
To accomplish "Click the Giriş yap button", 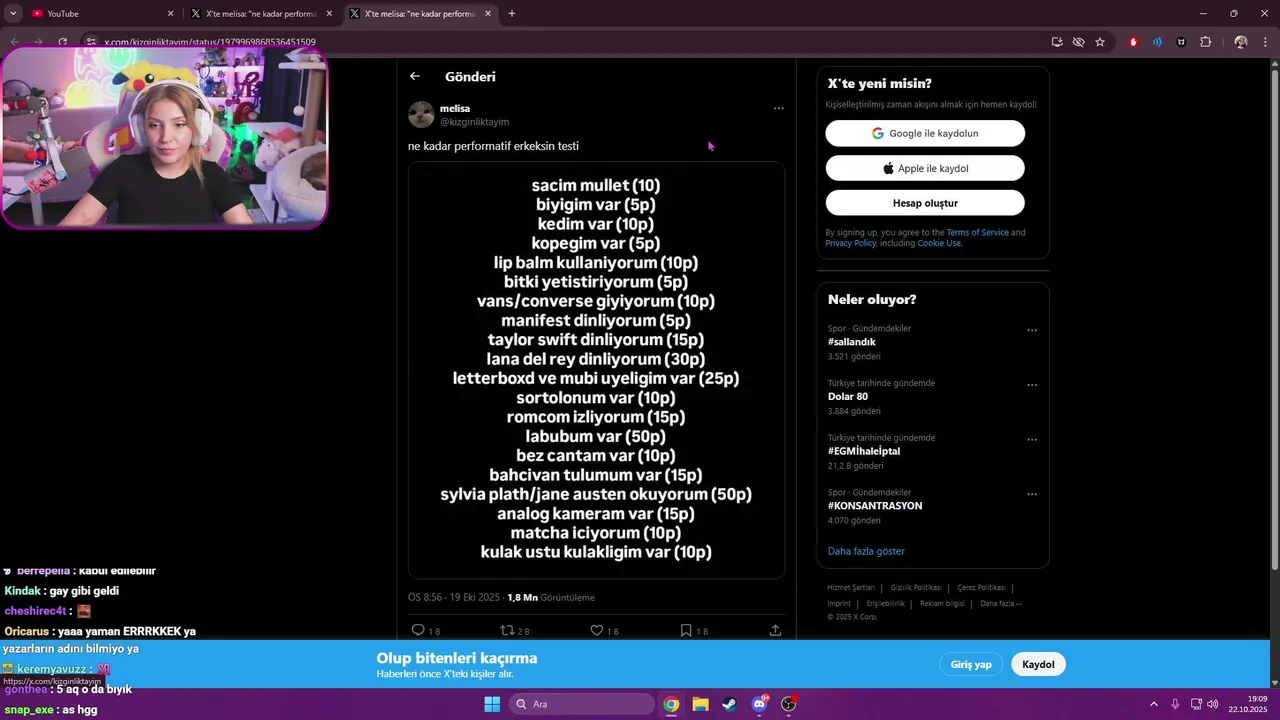I will click(971, 664).
